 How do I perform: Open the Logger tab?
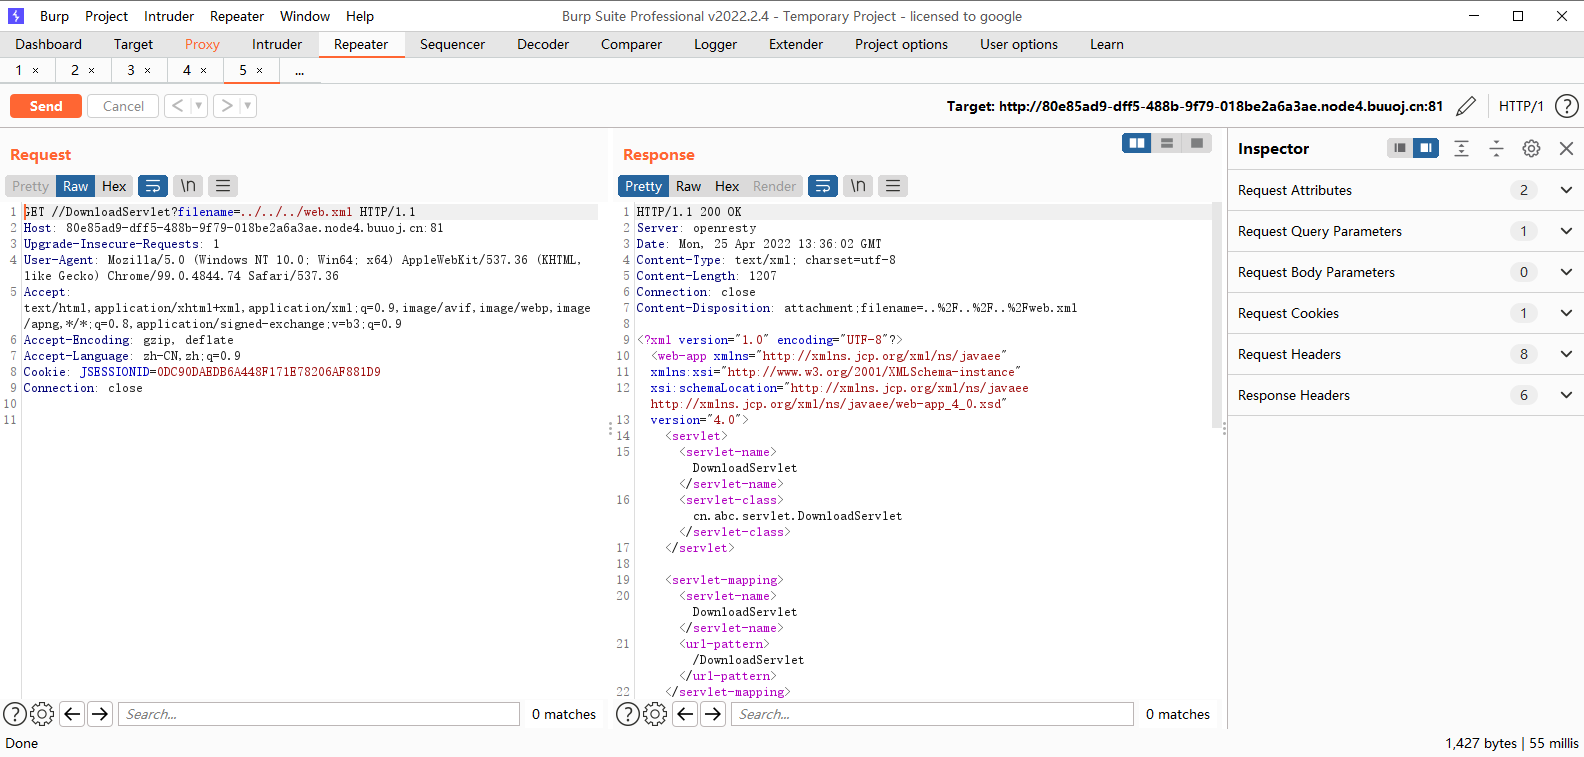click(715, 44)
